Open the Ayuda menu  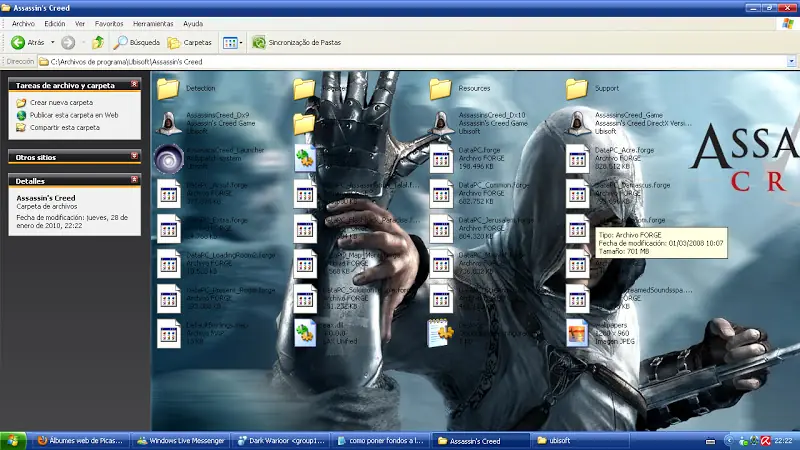[193, 23]
